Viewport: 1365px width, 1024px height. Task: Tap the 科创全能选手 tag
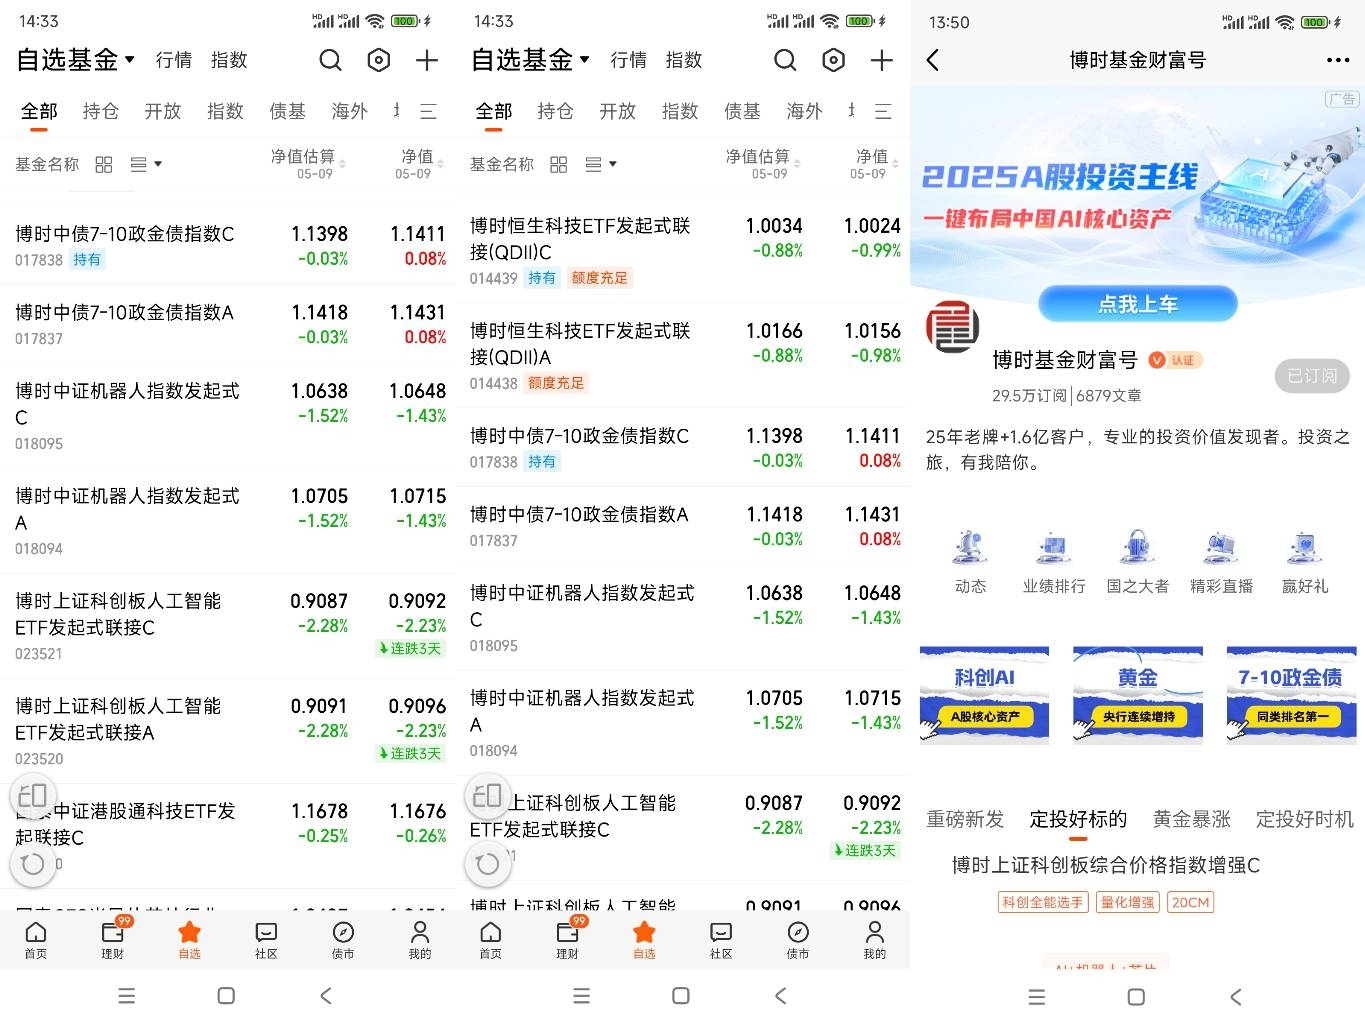pyautogui.click(x=1043, y=902)
